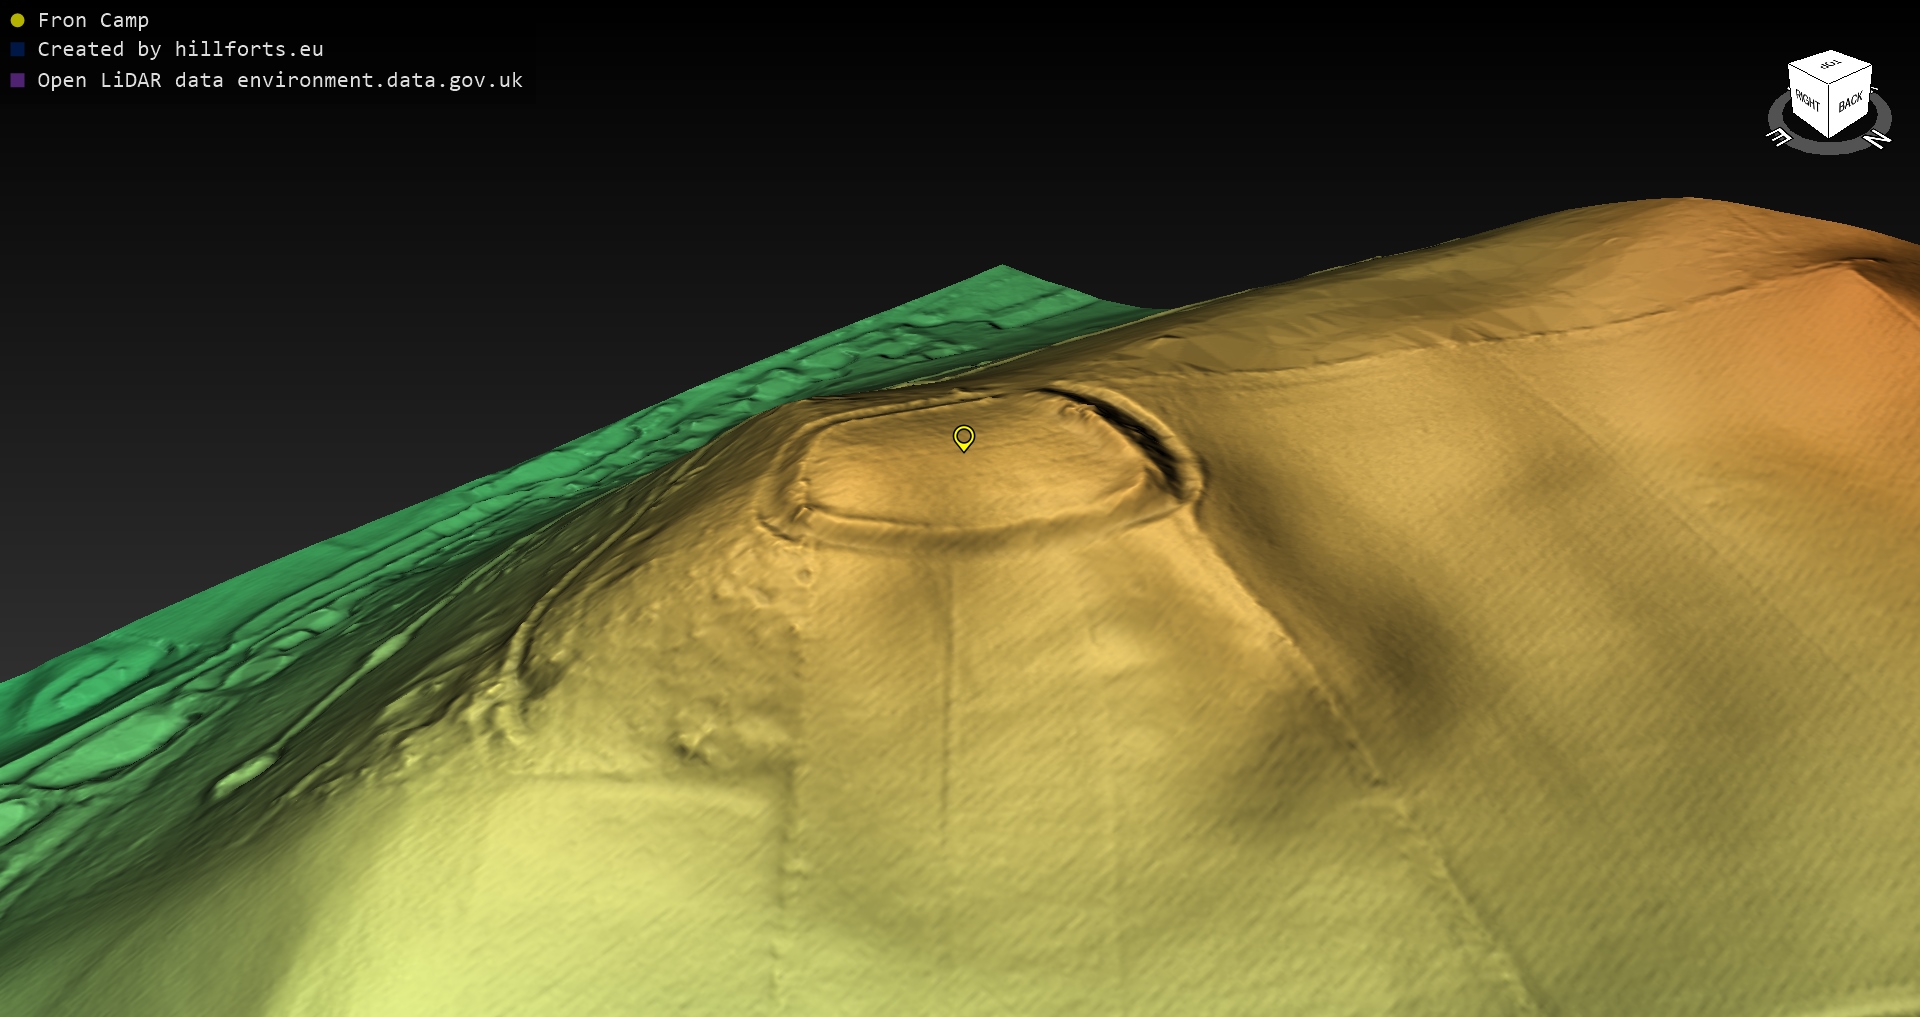Click the E compass letter
This screenshot has width=1920, height=1017.
(x=1779, y=137)
